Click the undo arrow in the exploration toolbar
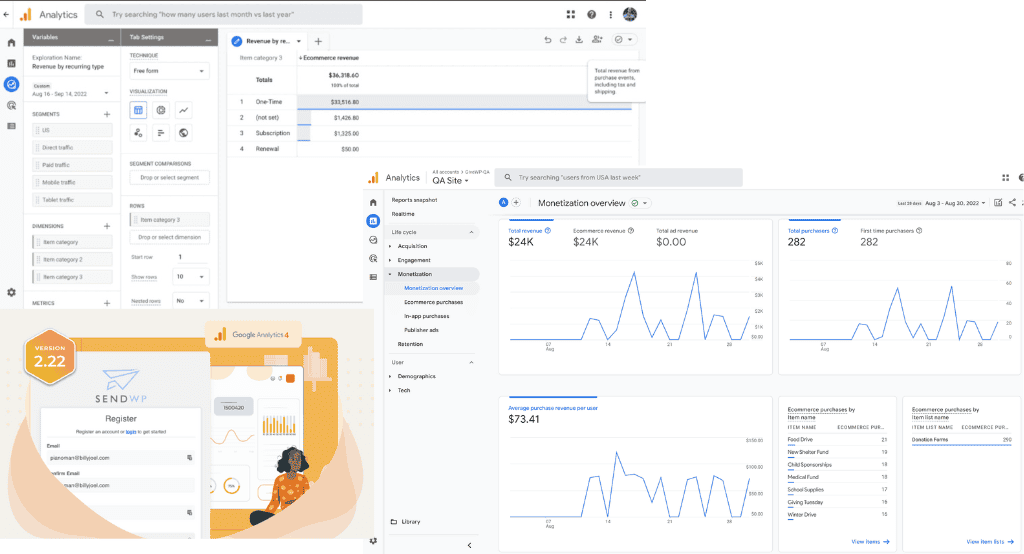The width and height of the screenshot is (1024, 554). tap(547, 40)
